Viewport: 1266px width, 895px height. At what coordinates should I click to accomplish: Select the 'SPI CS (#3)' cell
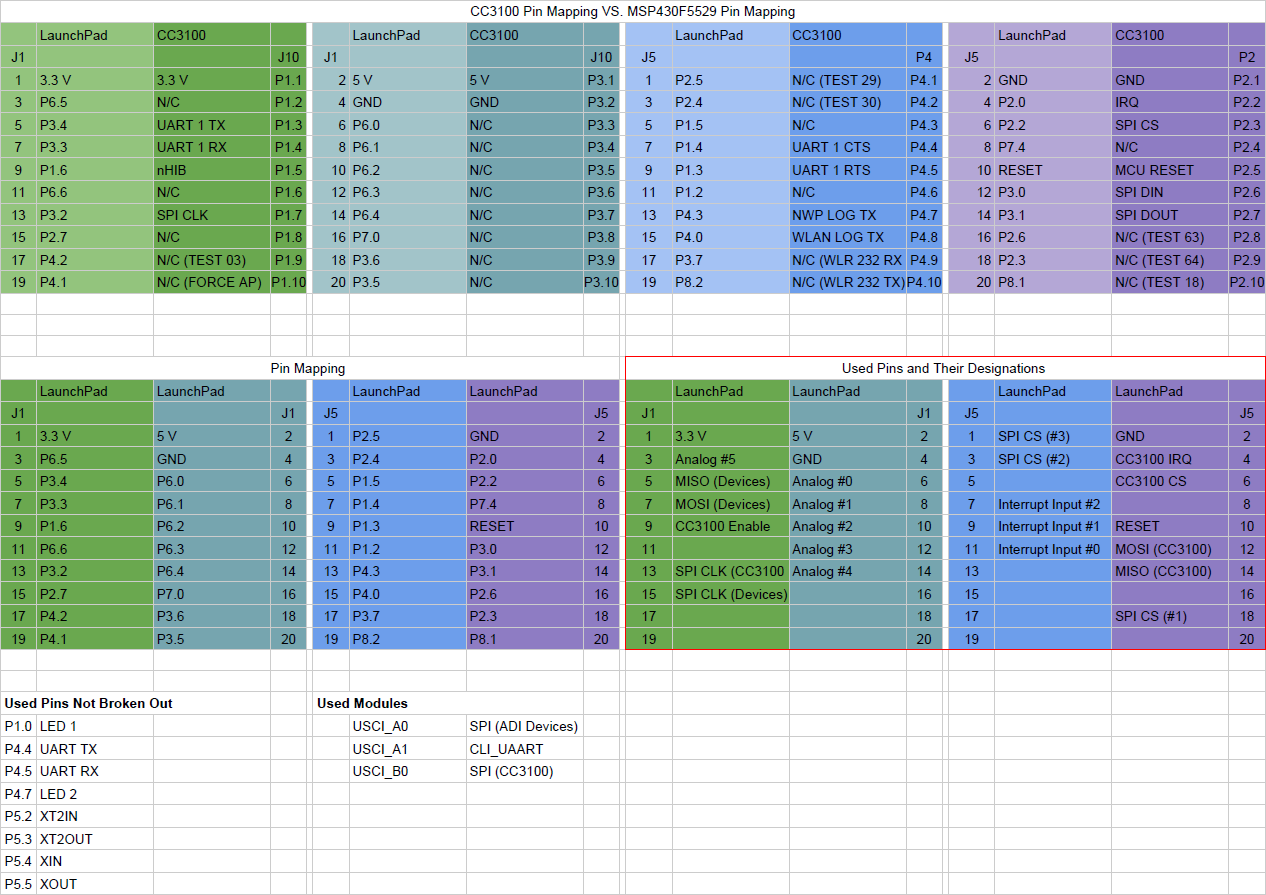point(1053,436)
